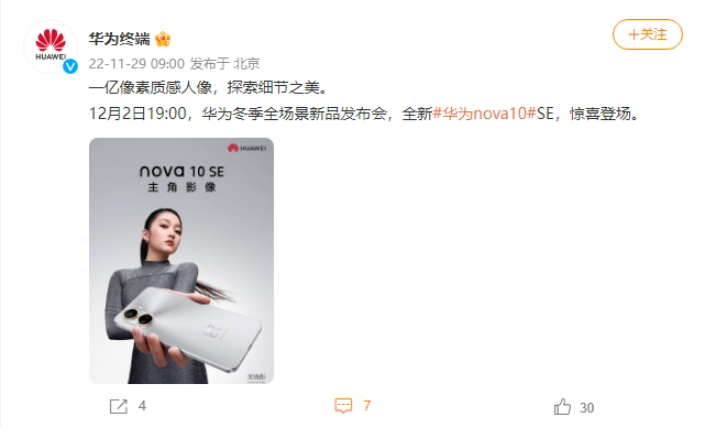Click the comment count 7
Screen dimensions: 711x447
tap(367, 405)
